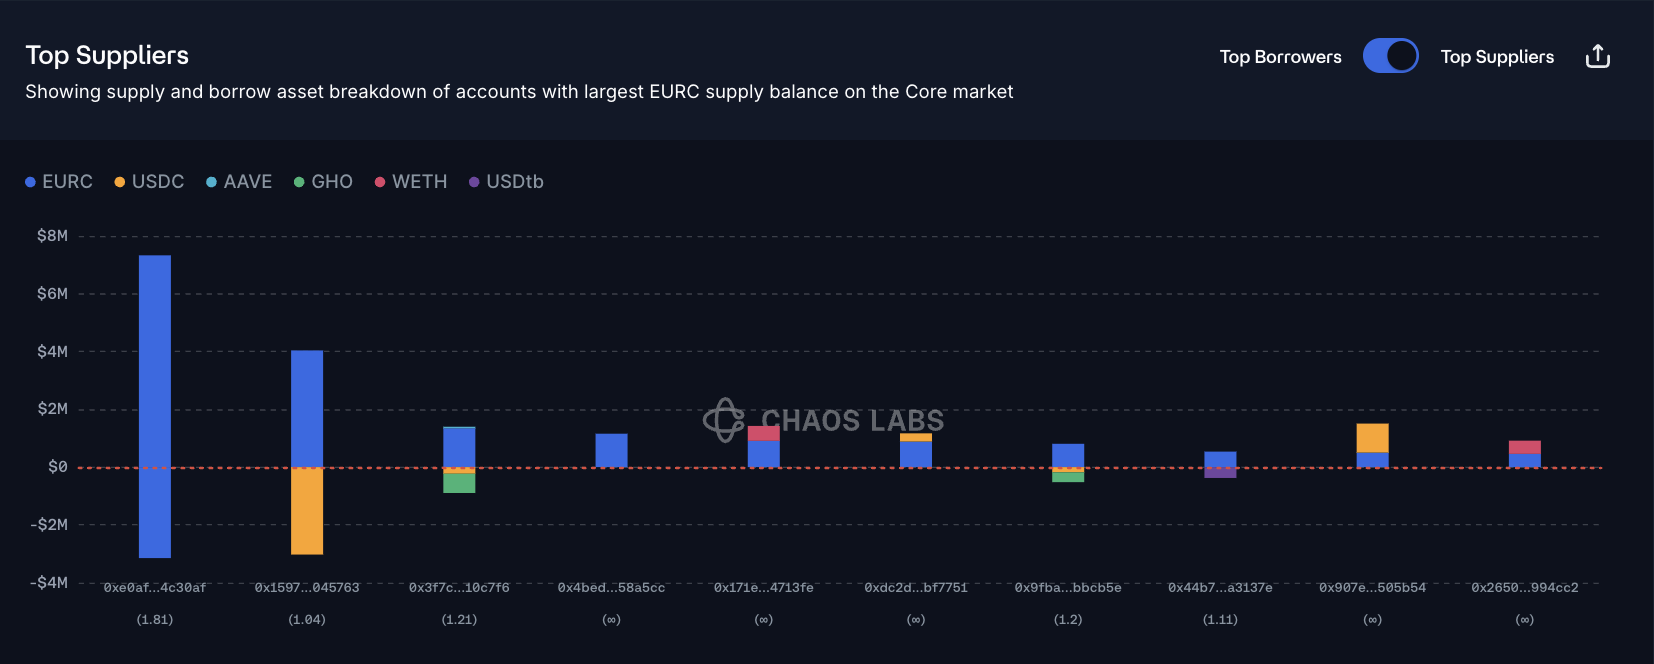Open account label 0xdc2d...bf7751
1654x664 pixels.
[x=916, y=588]
